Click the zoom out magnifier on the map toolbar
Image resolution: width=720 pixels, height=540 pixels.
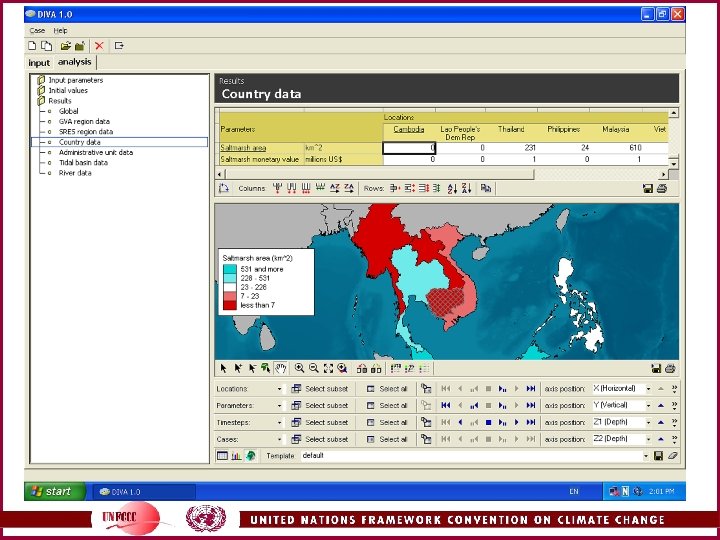click(314, 368)
